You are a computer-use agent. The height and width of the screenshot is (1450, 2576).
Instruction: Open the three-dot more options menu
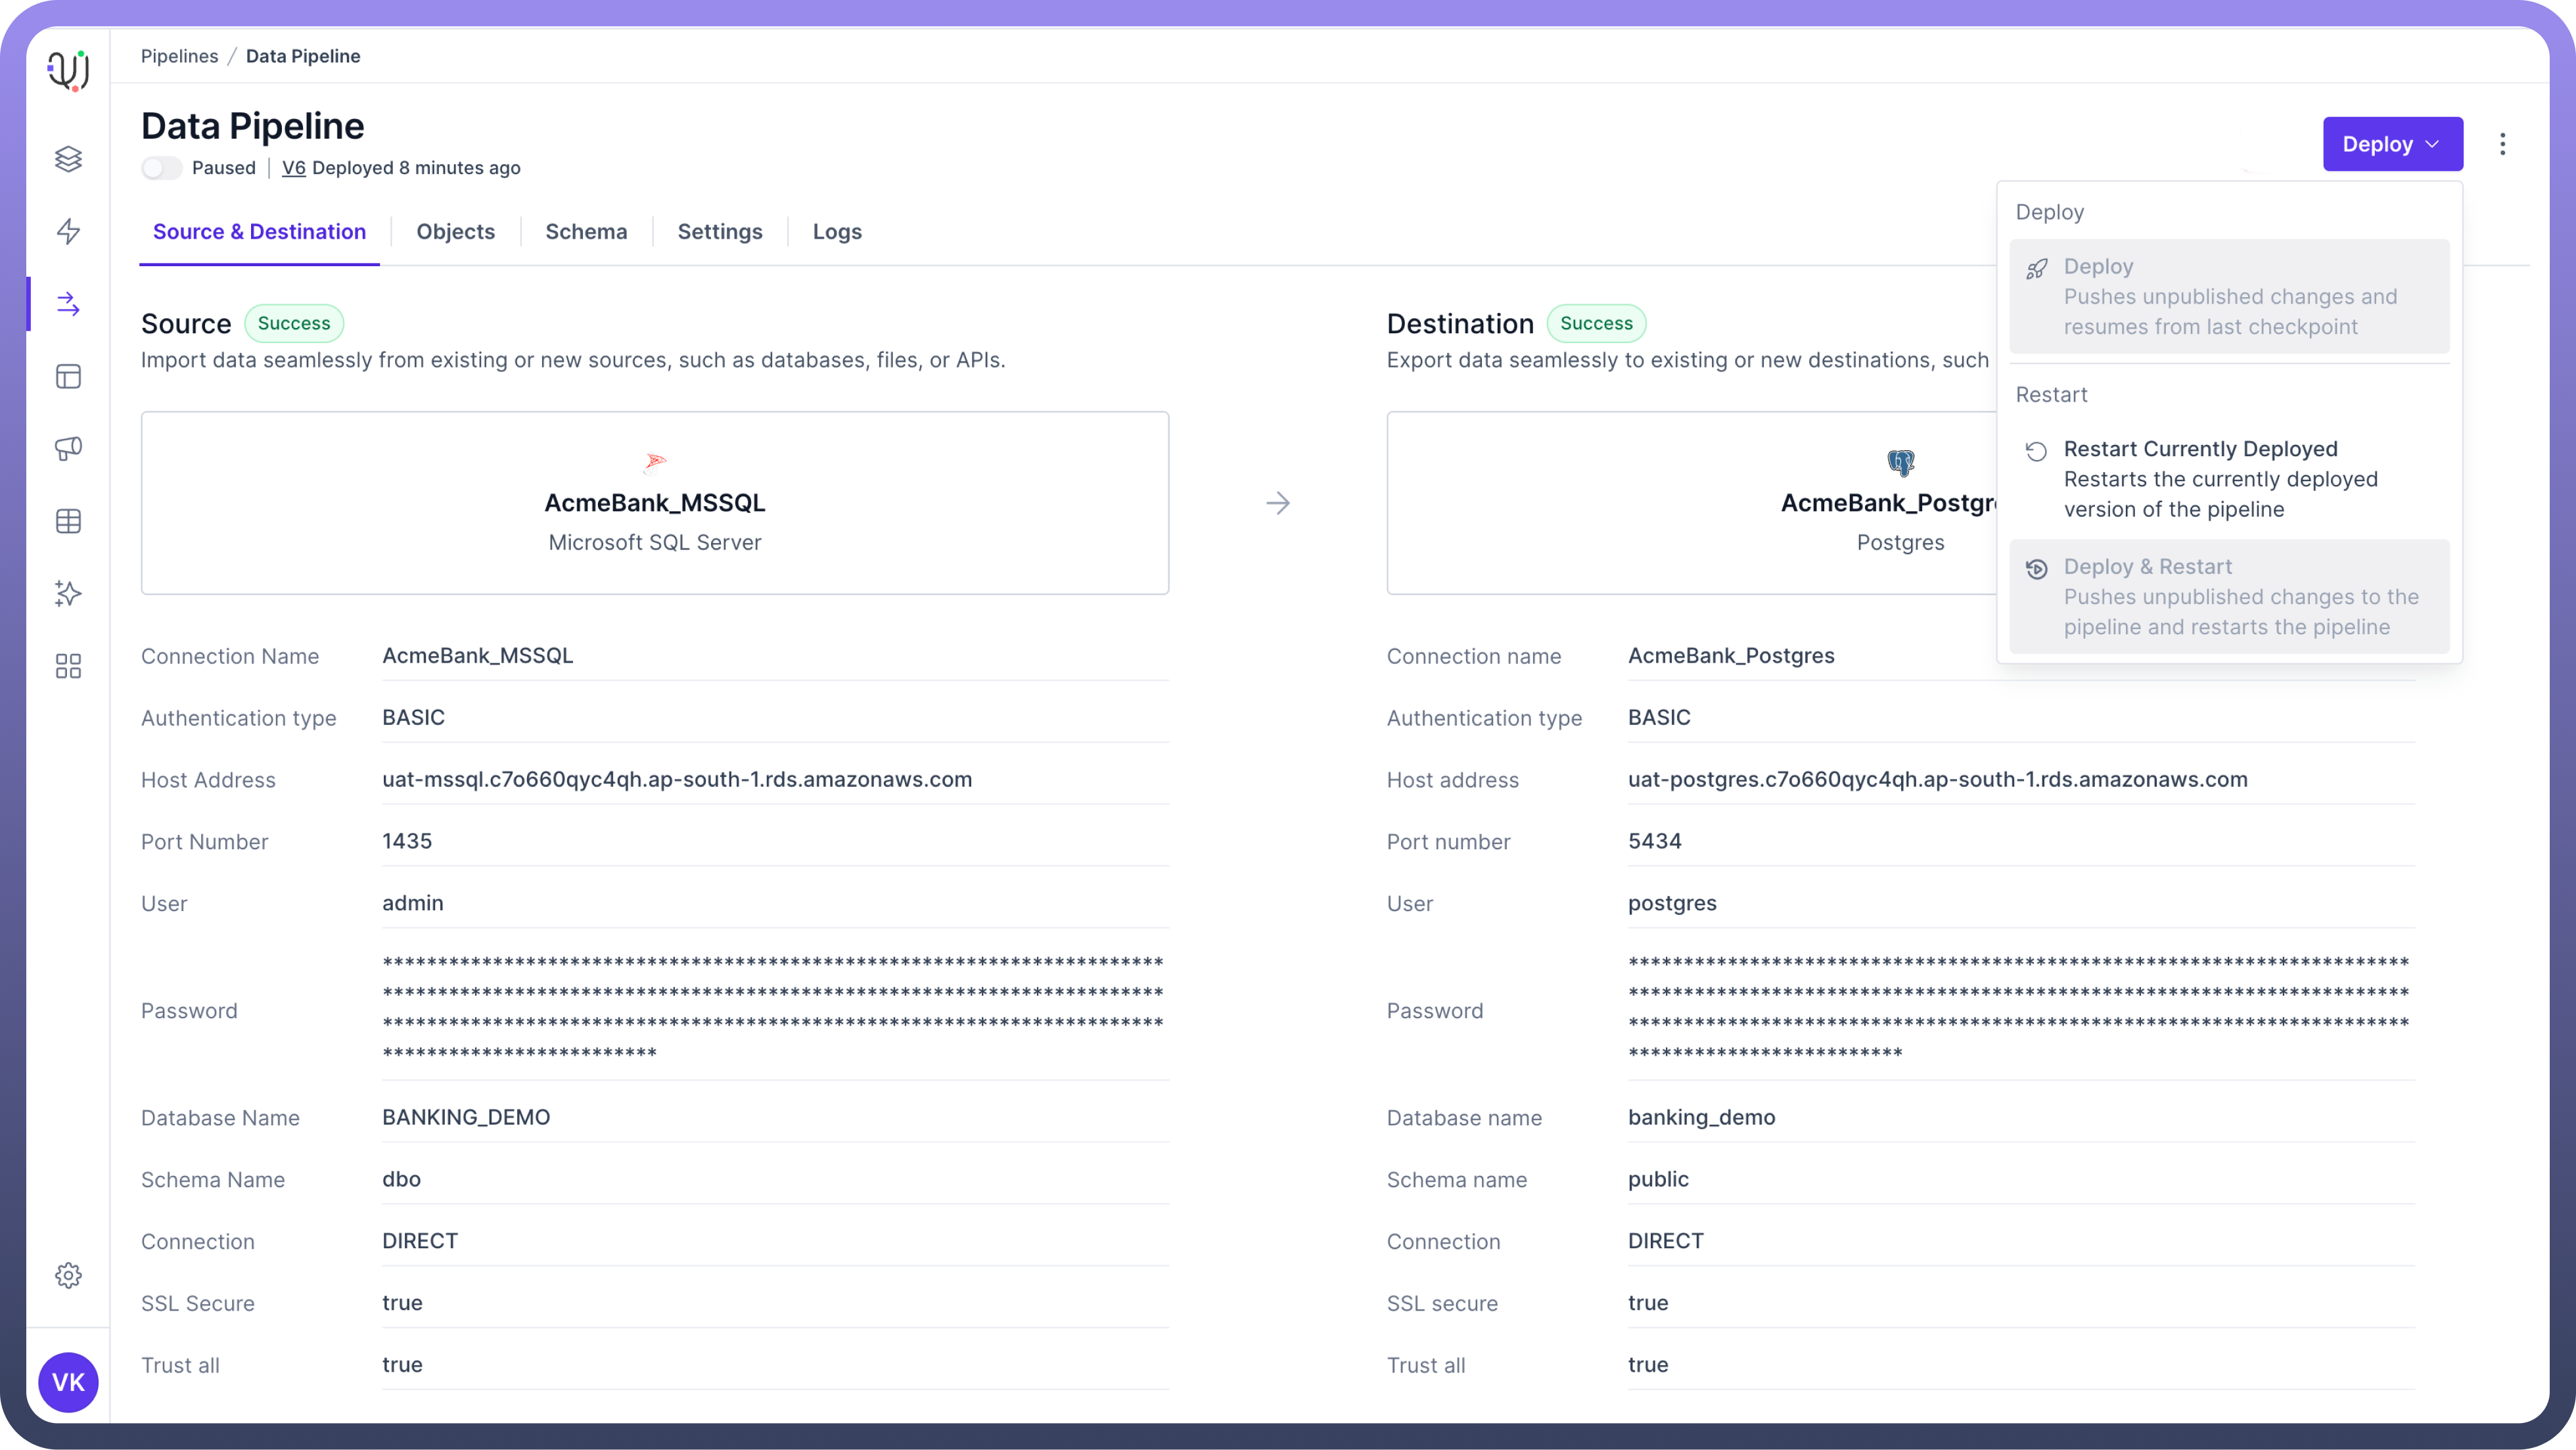(x=2502, y=144)
